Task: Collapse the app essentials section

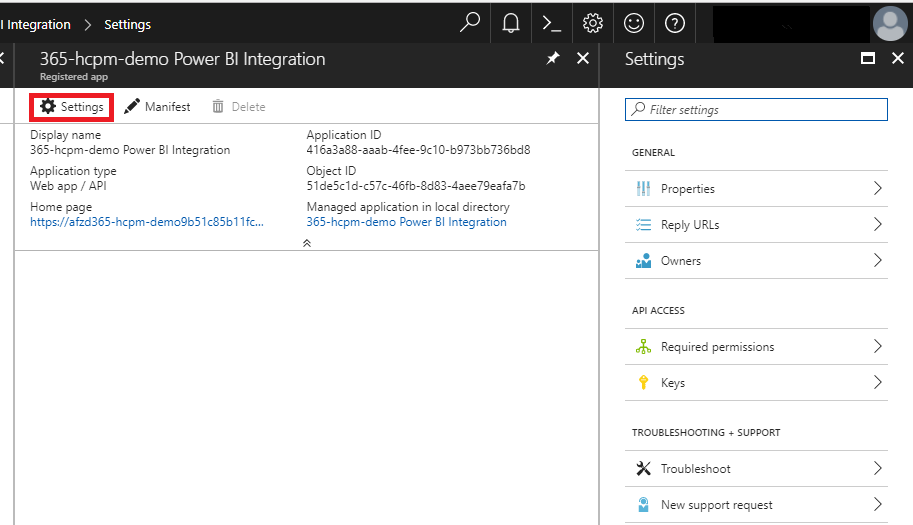Action: pos(306,242)
